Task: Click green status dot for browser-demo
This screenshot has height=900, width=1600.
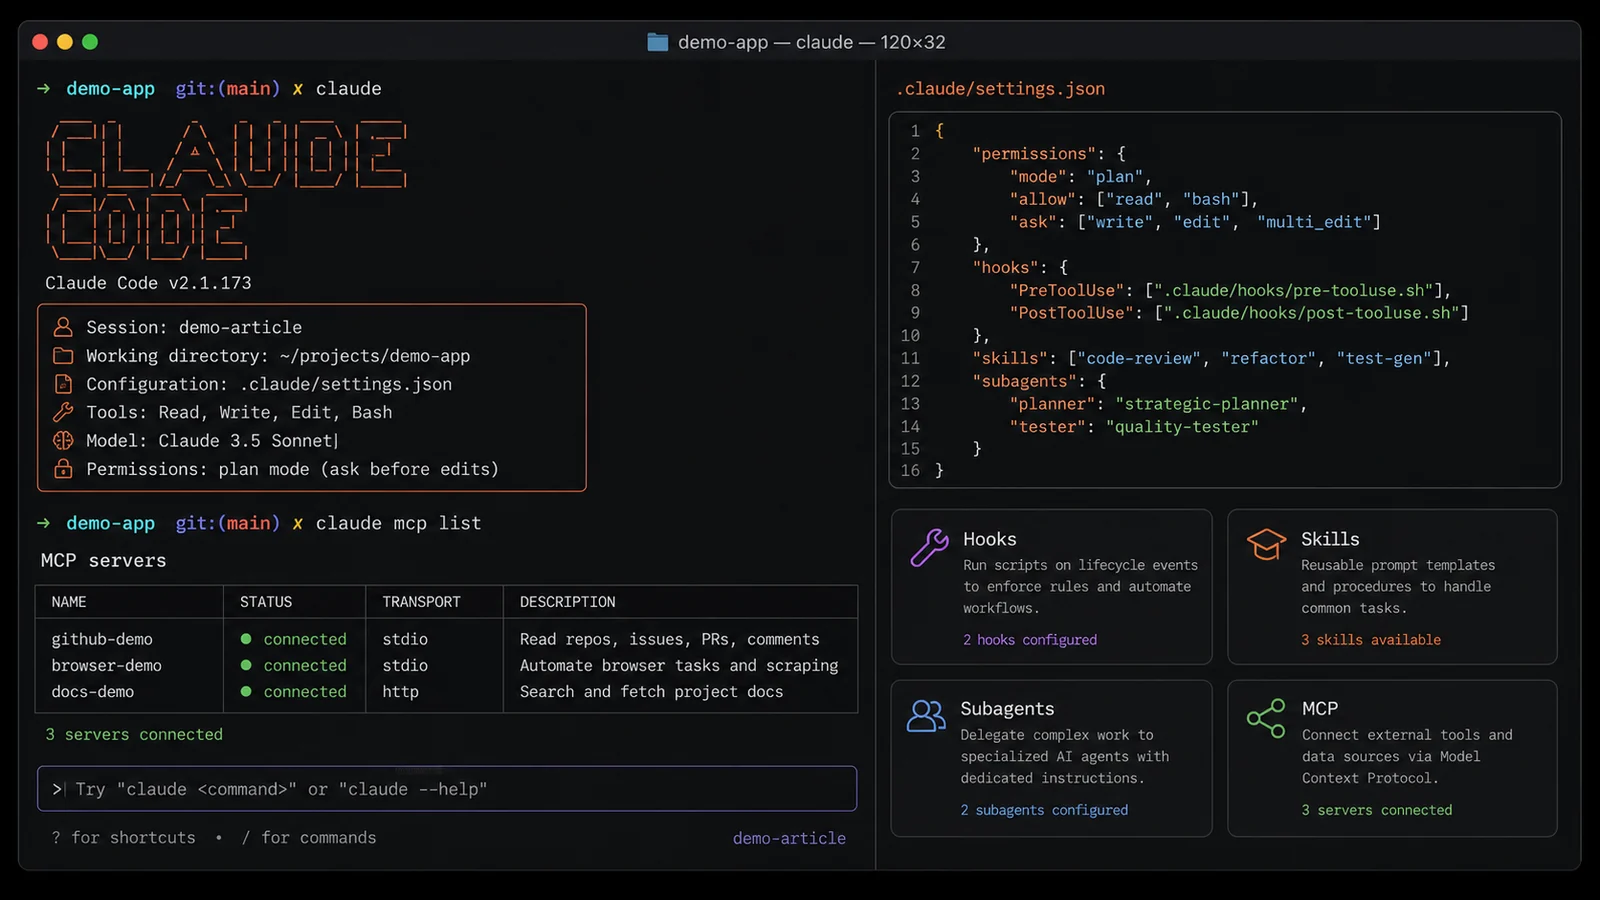Action: point(246,665)
